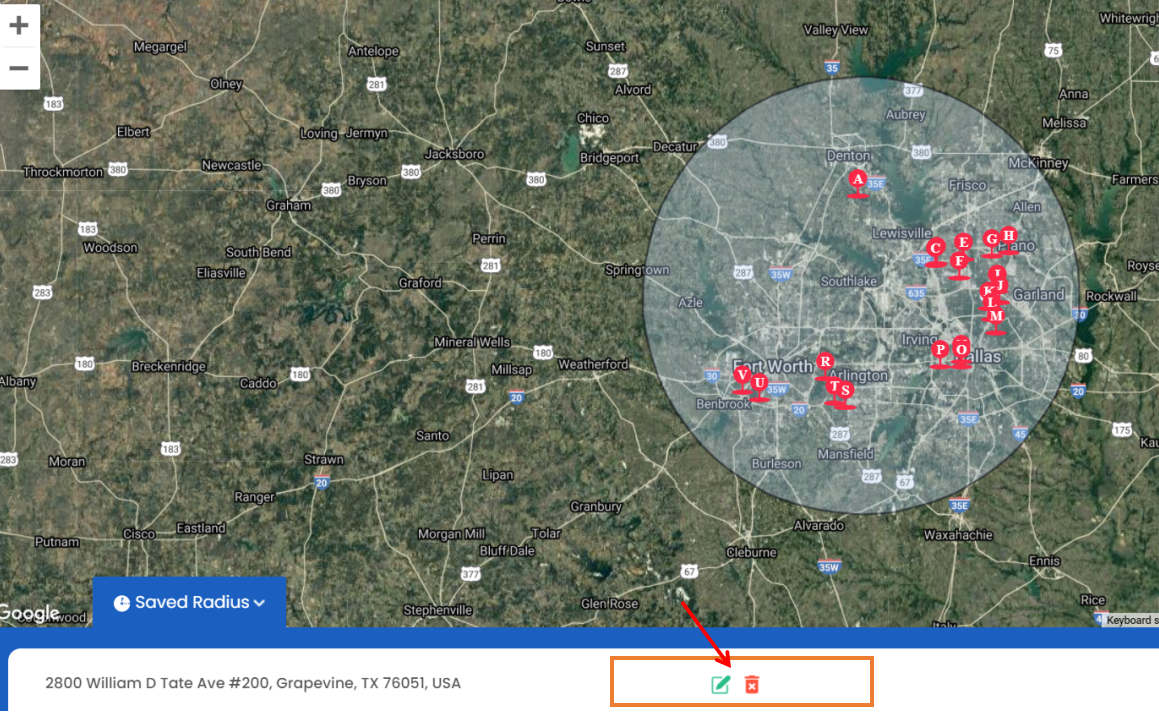Select marker V near Fort Worth
1159x713 pixels.
coord(742,376)
